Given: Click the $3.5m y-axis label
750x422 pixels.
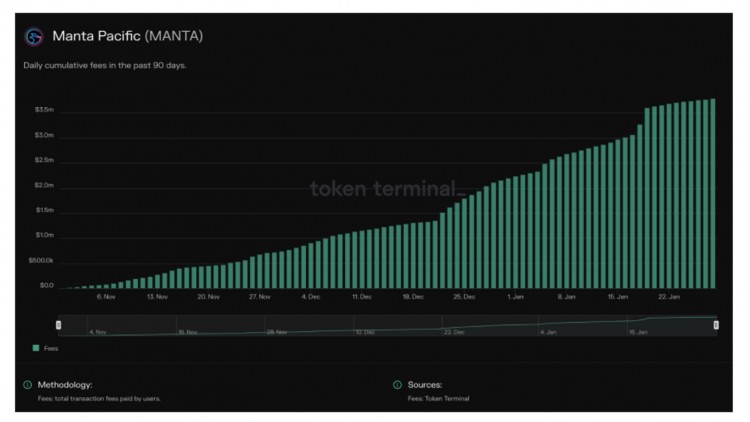Looking at the screenshot, I should pos(44,110).
